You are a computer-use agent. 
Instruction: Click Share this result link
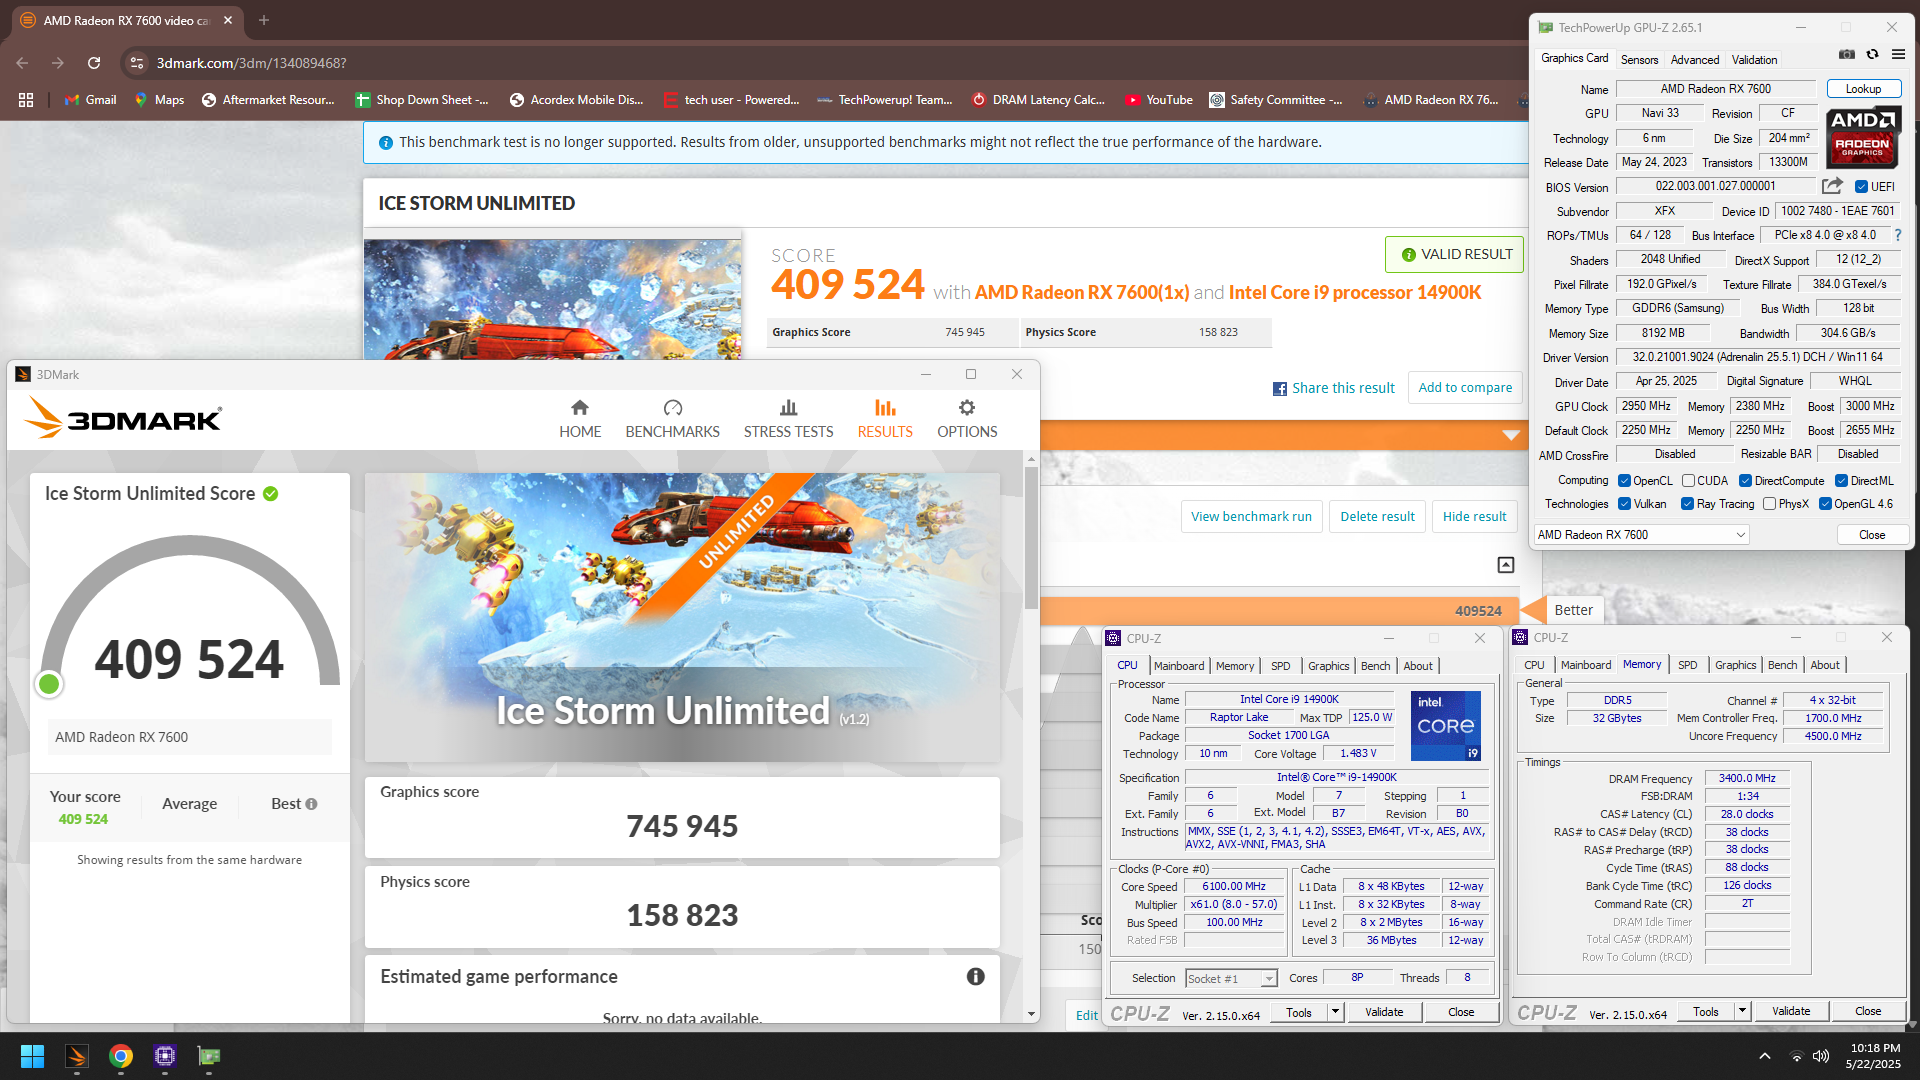(1333, 388)
